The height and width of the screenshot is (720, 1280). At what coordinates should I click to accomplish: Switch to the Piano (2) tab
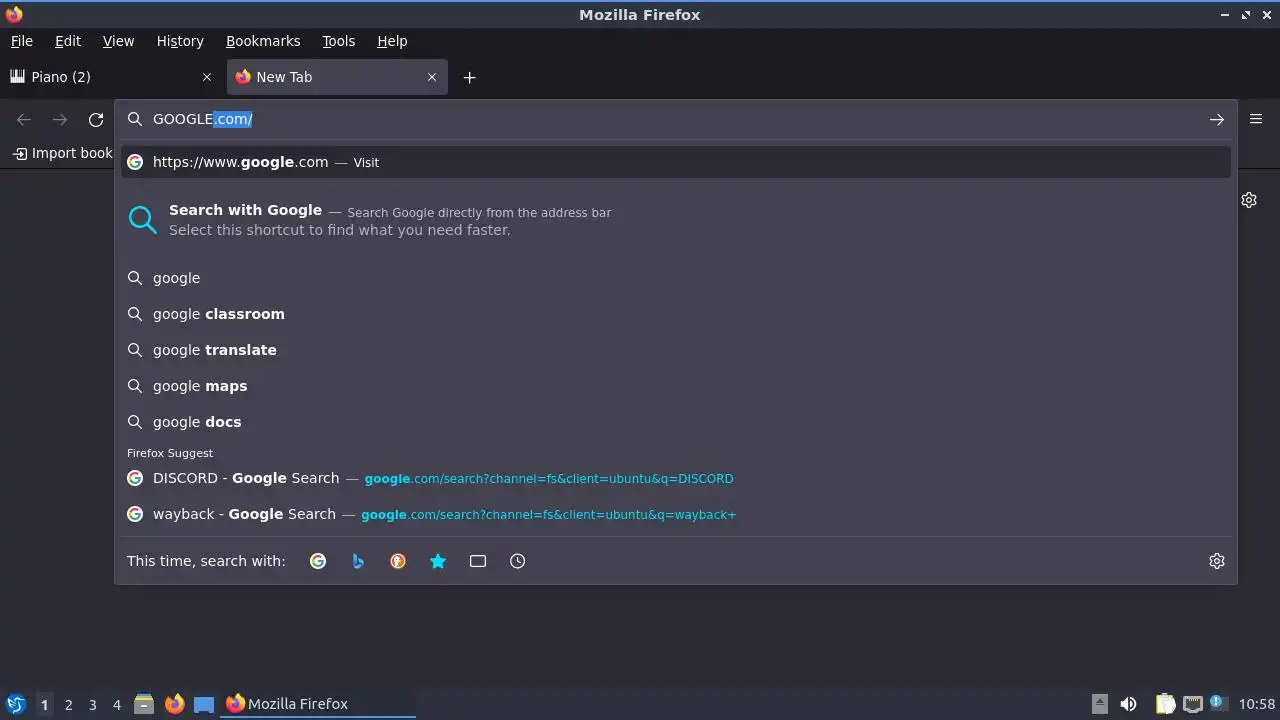point(112,77)
